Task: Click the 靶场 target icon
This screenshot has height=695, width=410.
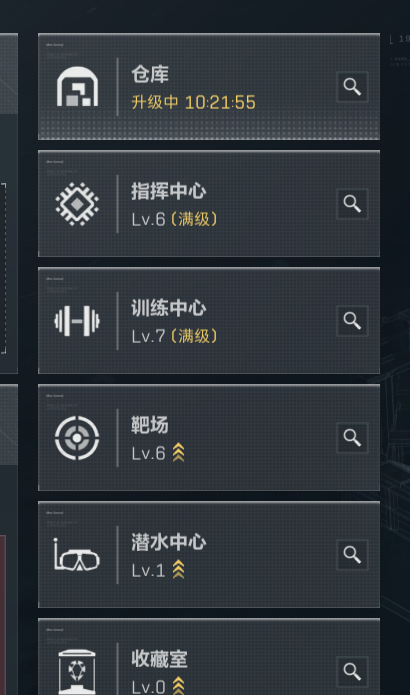Action: pyautogui.click(x=77, y=438)
